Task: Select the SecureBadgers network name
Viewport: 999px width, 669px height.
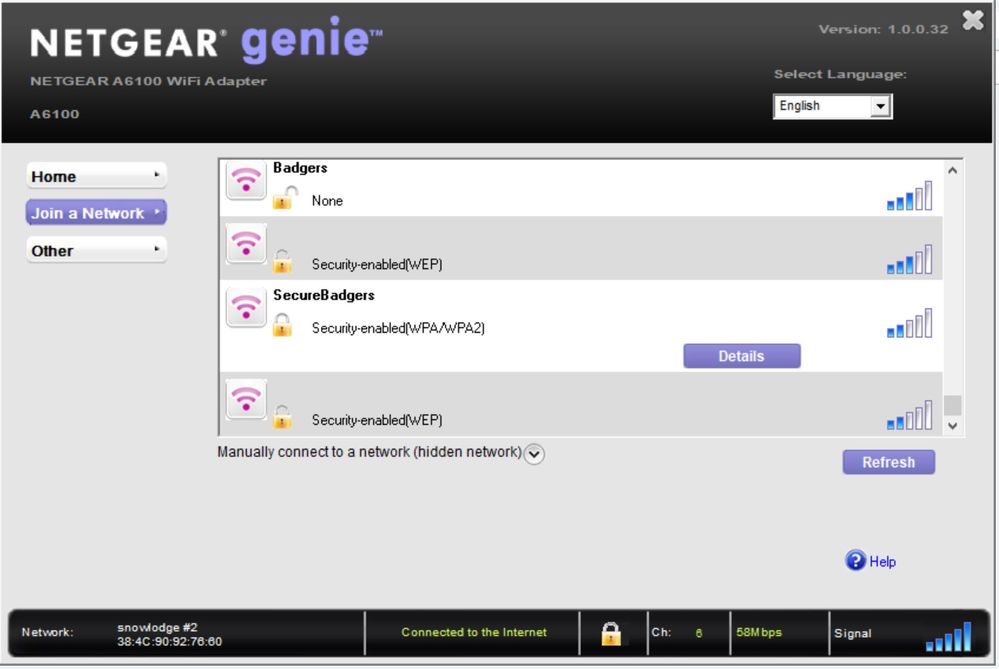Action: click(324, 295)
